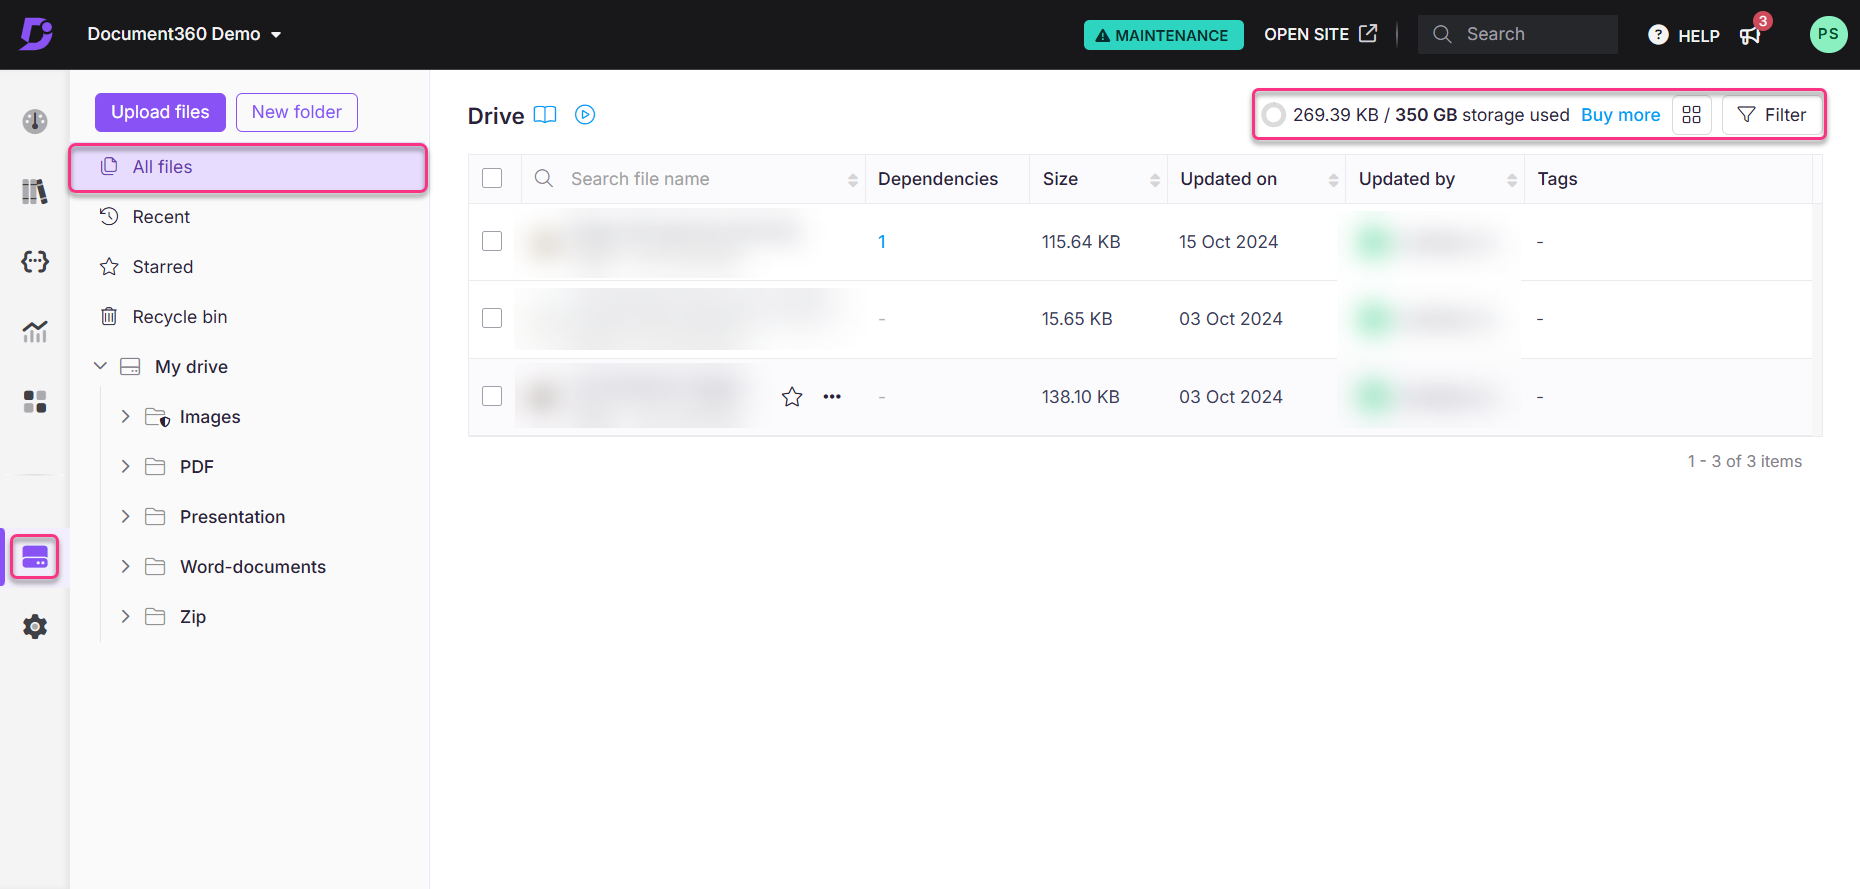Click the MAINTENANCE status button

pos(1164,35)
